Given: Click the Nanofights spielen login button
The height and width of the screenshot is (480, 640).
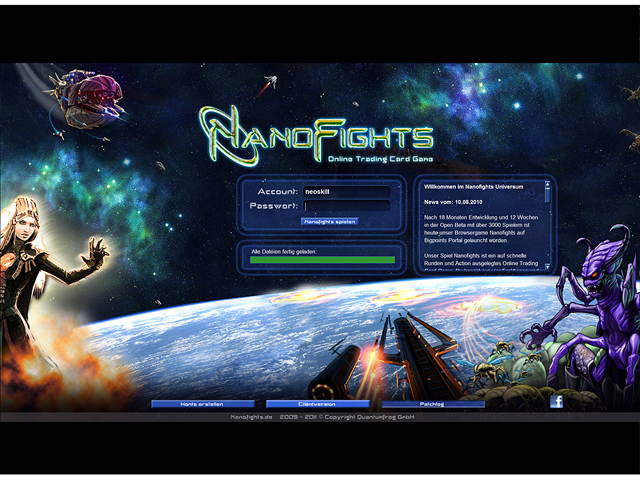Looking at the screenshot, I should point(330,222).
